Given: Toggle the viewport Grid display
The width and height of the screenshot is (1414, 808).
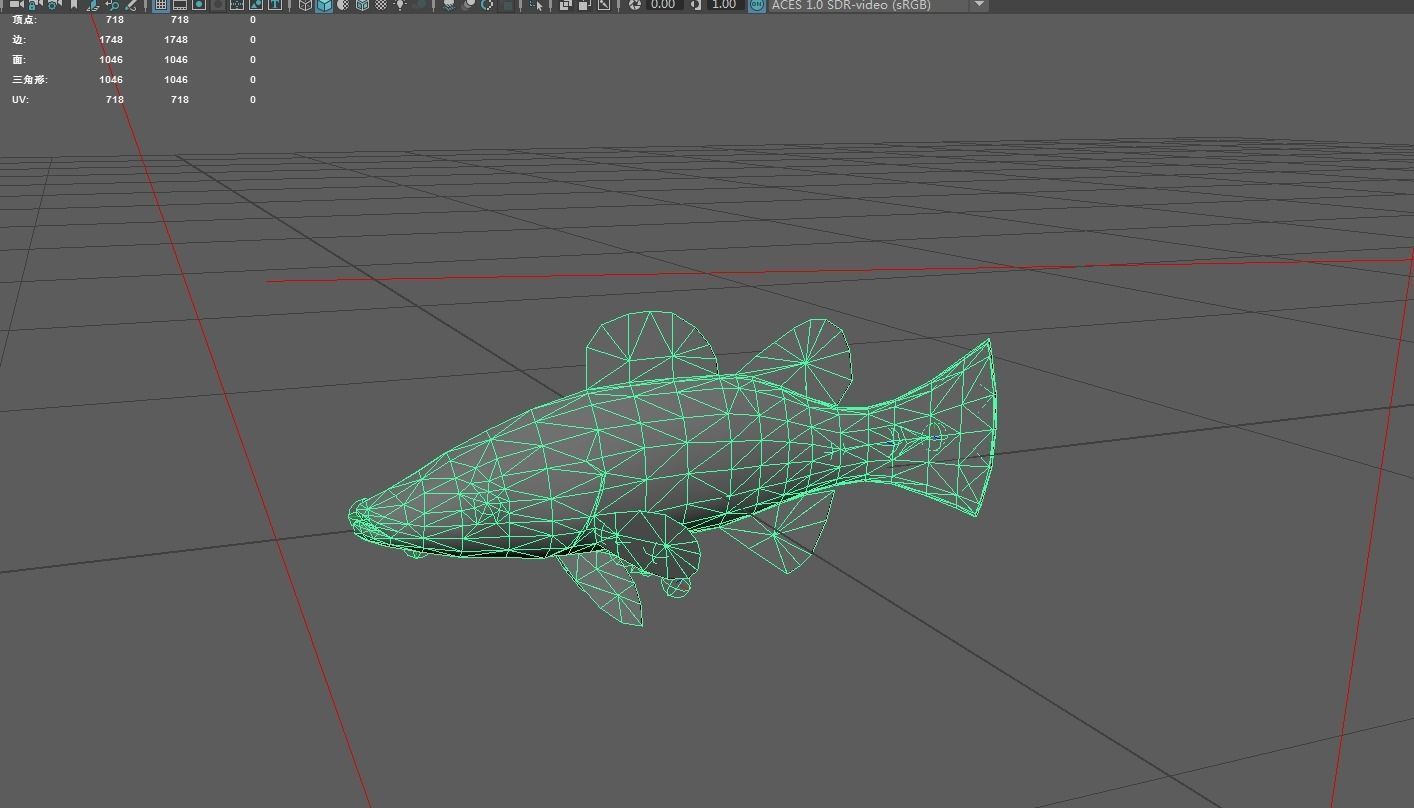Looking at the screenshot, I should 160,5.
